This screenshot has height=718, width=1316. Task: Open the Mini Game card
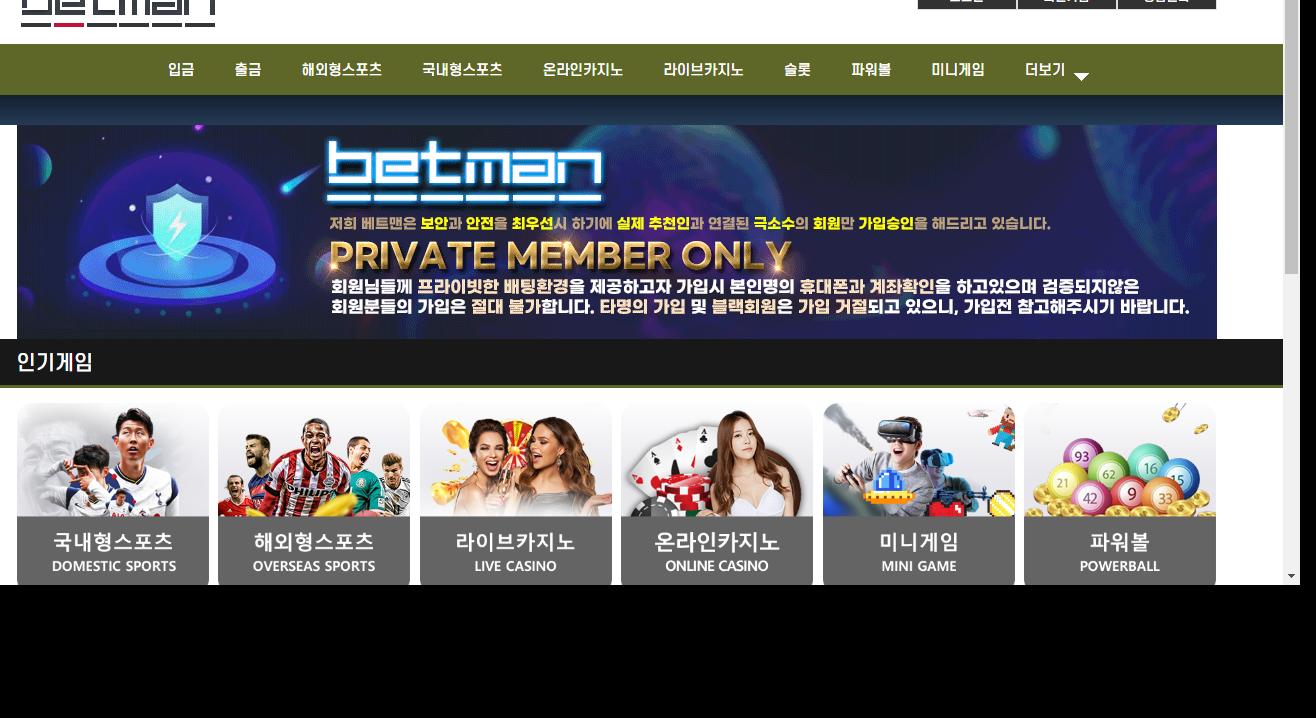click(919, 494)
